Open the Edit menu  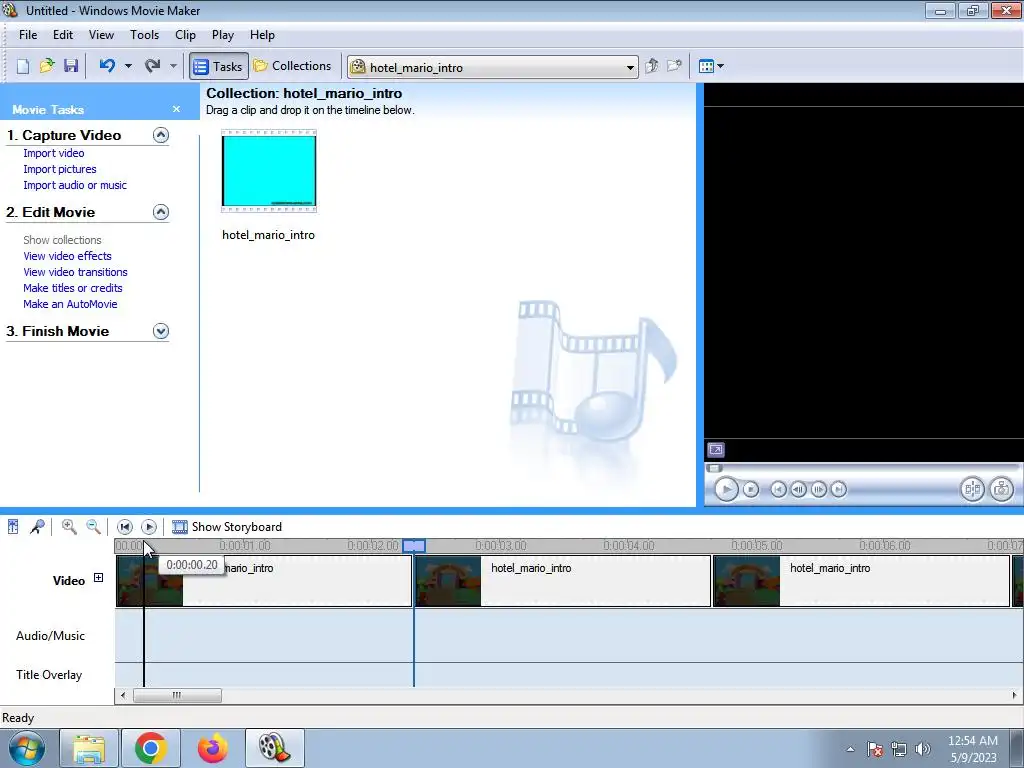click(x=63, y=35)
